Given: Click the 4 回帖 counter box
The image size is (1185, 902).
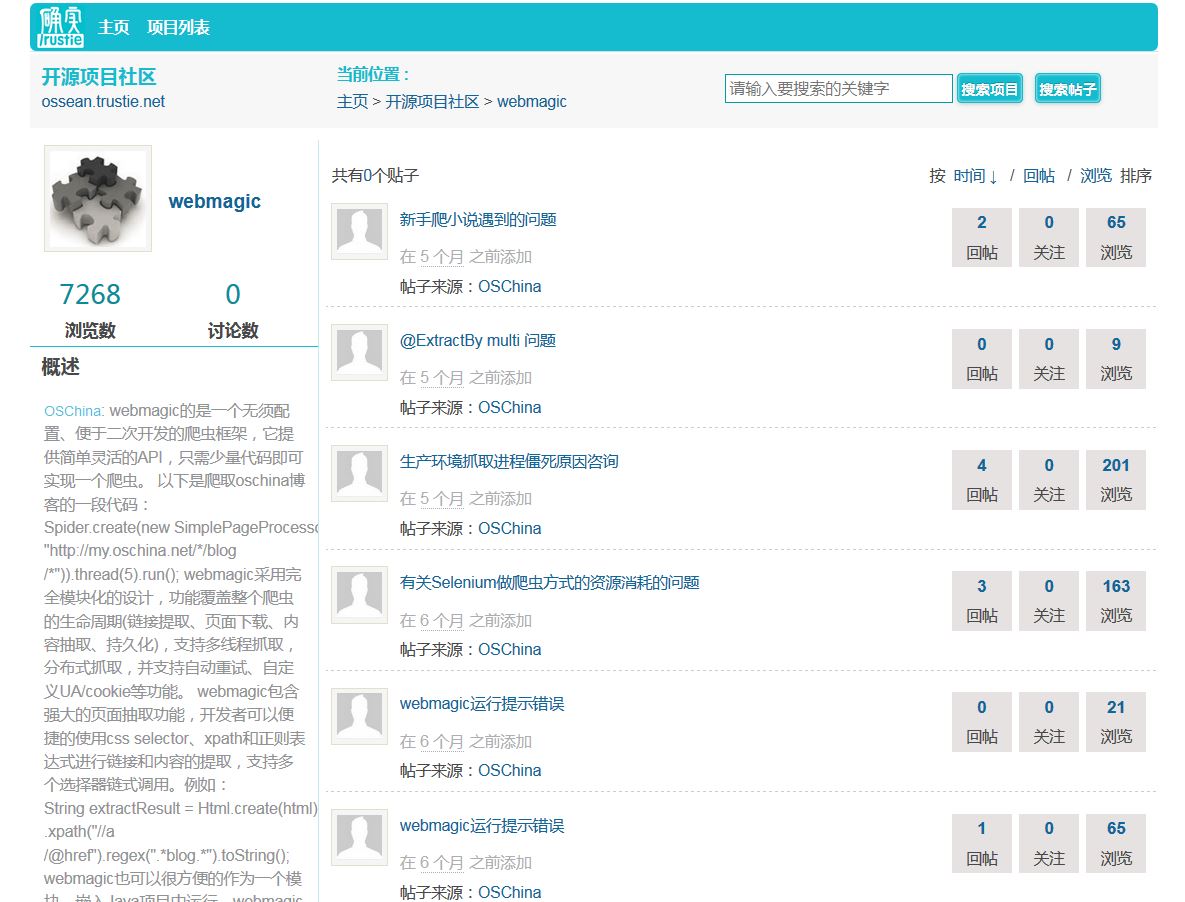Looking at the screenshot, I should pos(982,480).
